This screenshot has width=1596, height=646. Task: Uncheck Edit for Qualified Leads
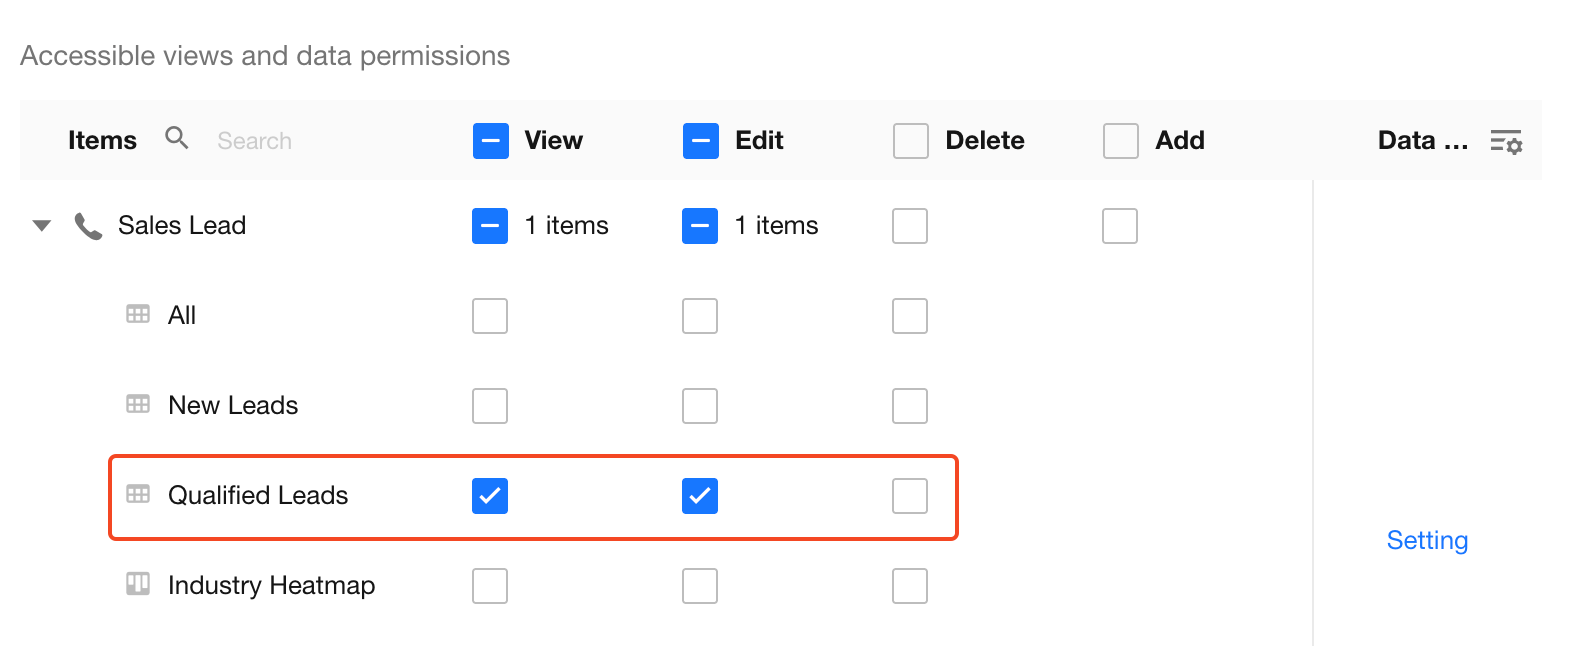pyautogui.click(x=700, y=496)
